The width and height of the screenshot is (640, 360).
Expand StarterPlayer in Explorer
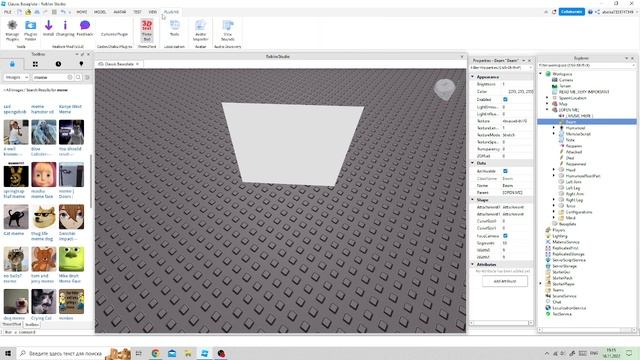pos(541,284)
